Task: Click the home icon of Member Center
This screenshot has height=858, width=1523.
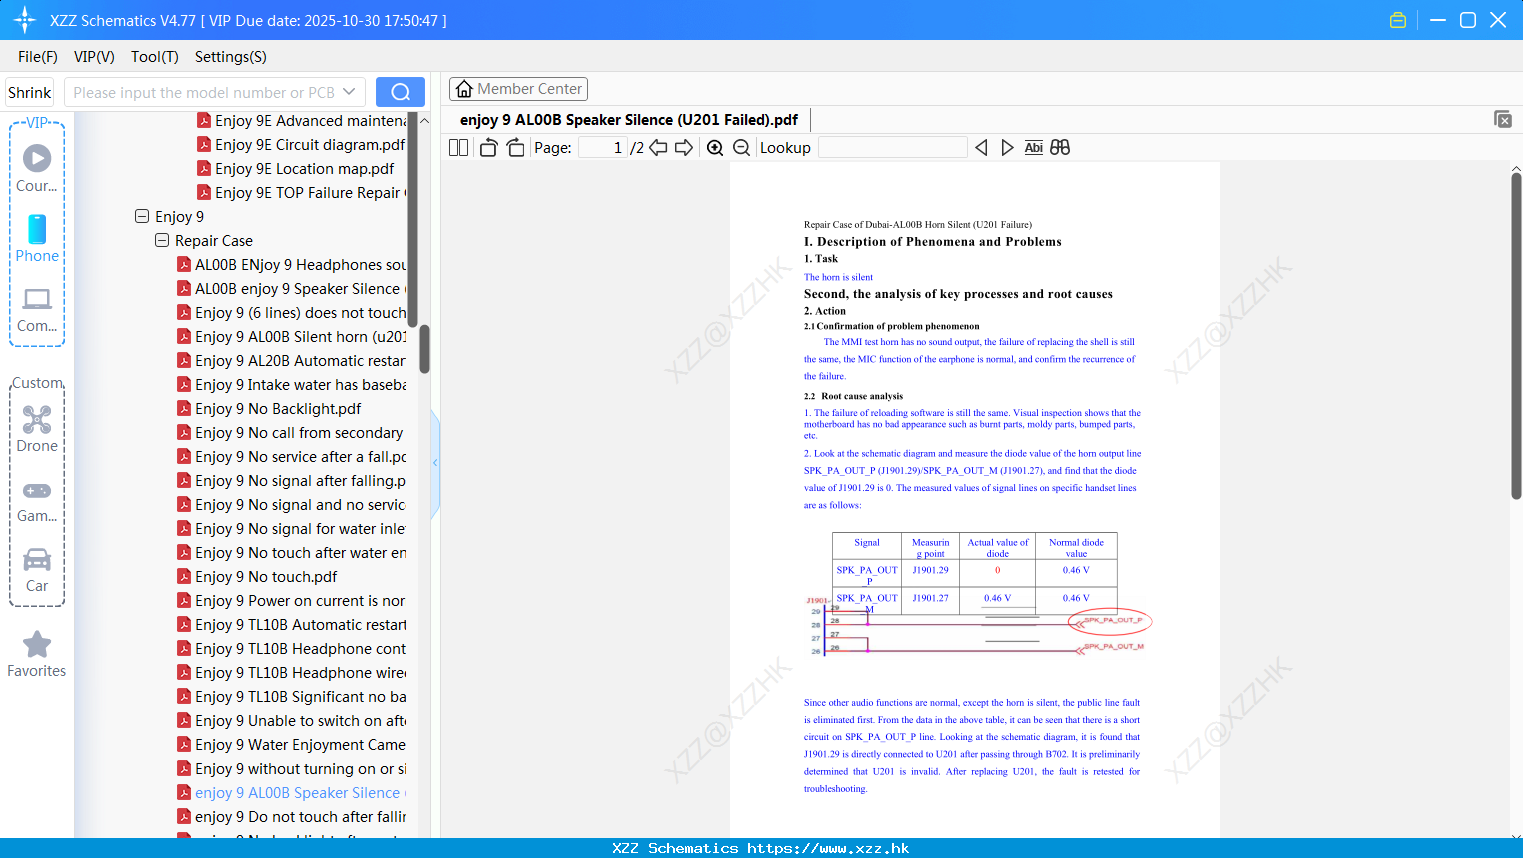Action: click(x=464, y=89)
